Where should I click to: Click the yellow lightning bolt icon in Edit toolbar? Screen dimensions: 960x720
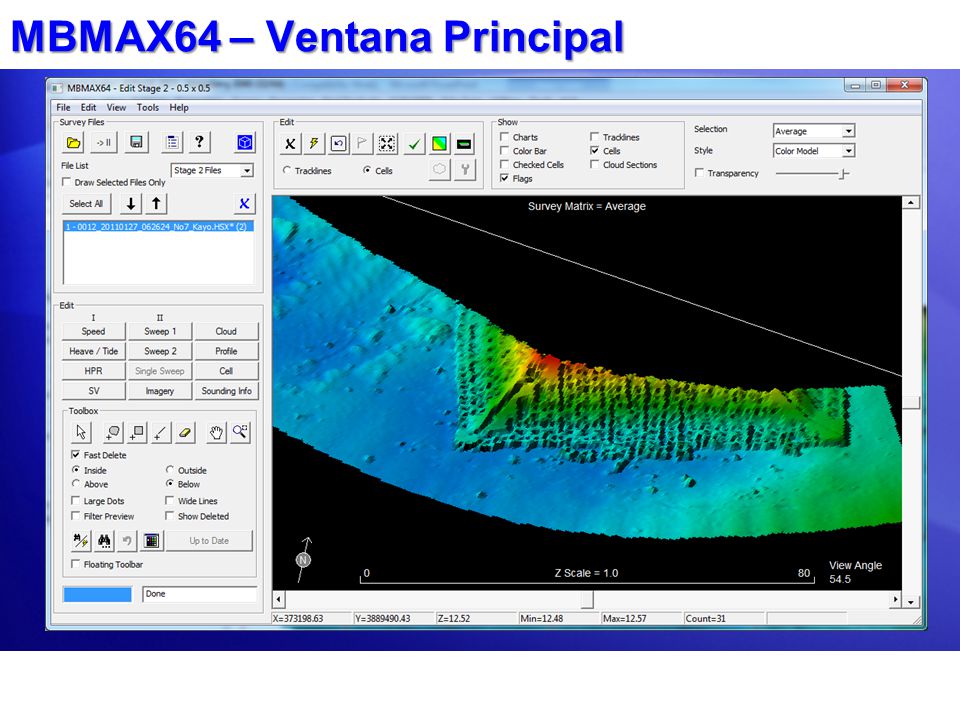pyautogui.click(x=314, y=144)
